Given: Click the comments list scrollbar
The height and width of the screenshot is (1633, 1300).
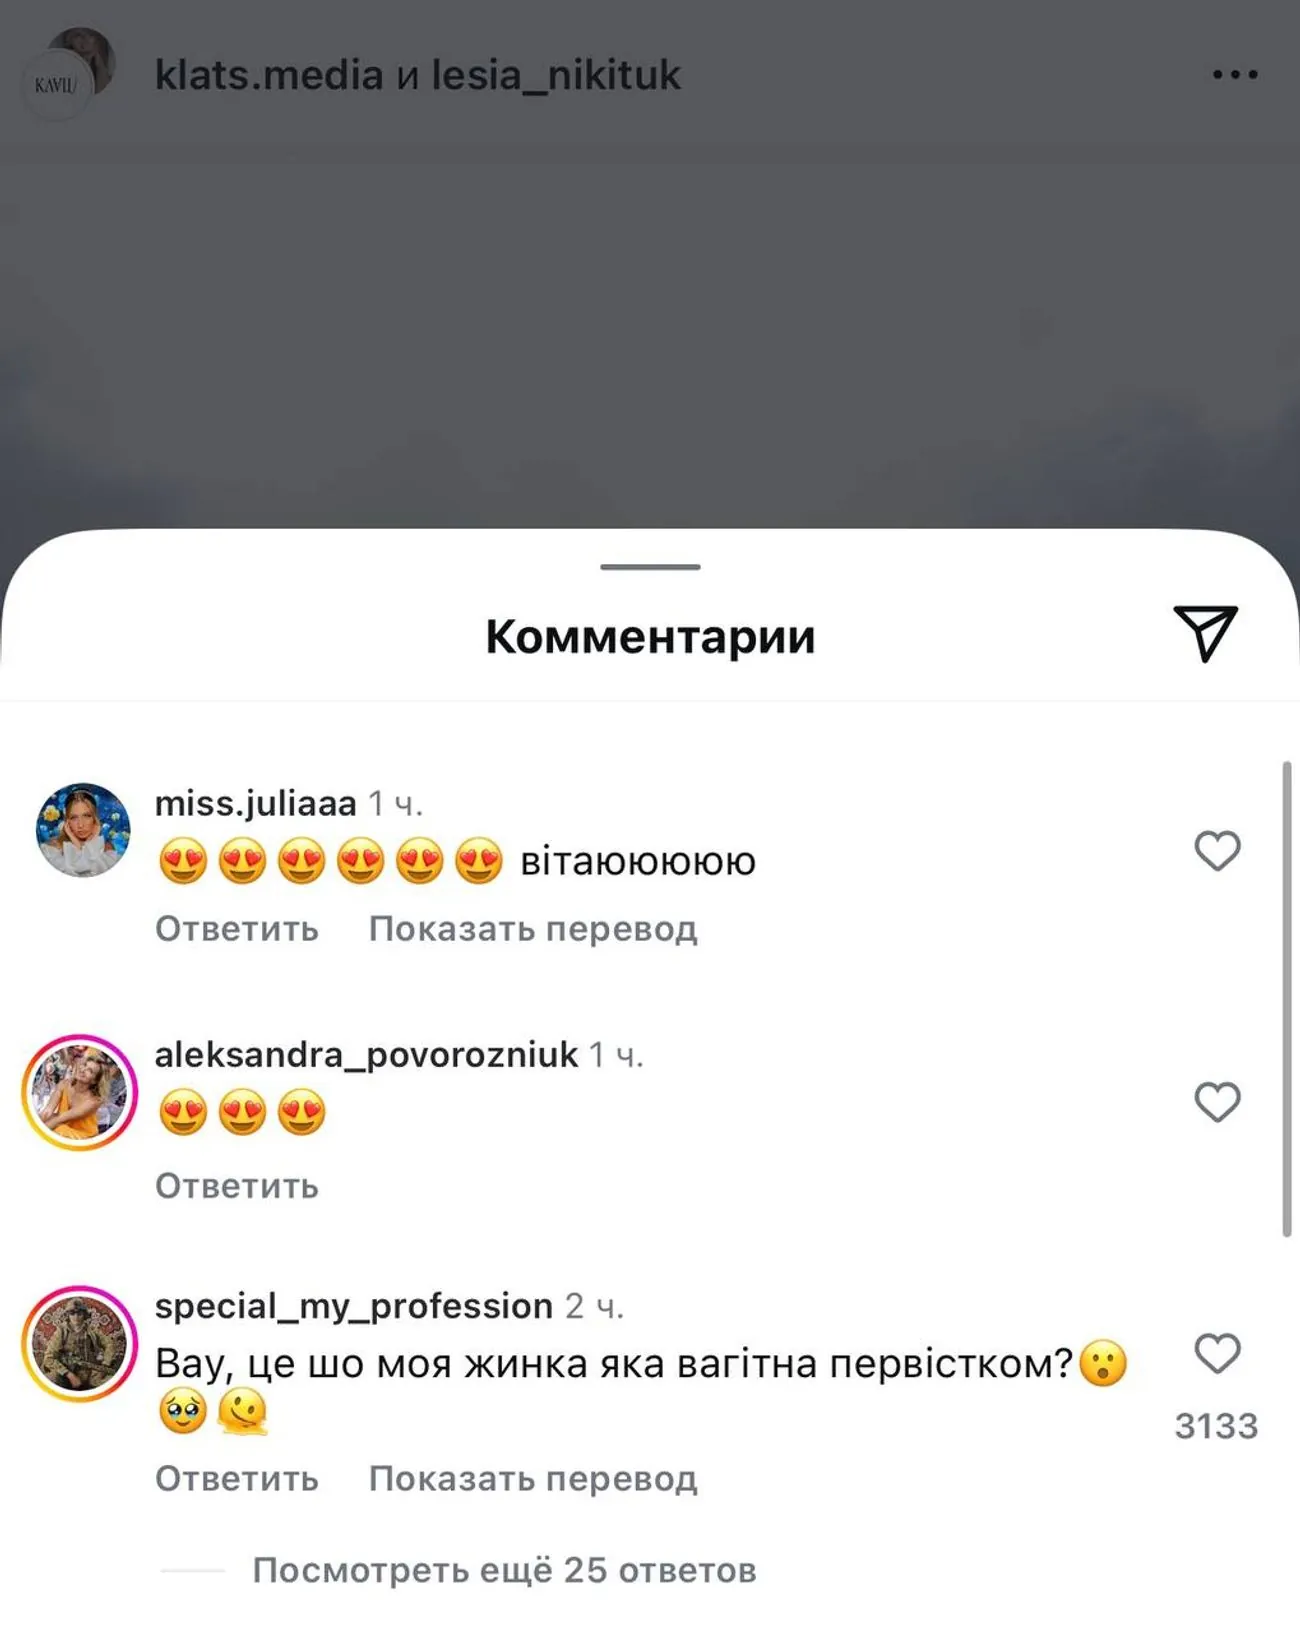Looking at the screenshot, I should pyautogui.click(x=1287, y=999).
